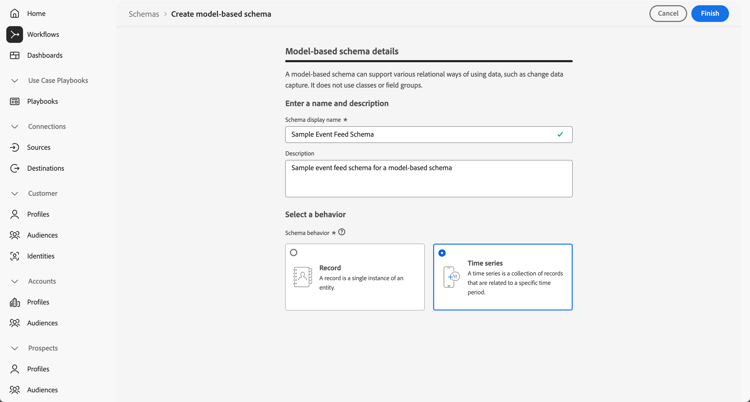Screen dimensions: 750x402
Task: Open Destinations using its icon
Action: click(x=15, y=169)
